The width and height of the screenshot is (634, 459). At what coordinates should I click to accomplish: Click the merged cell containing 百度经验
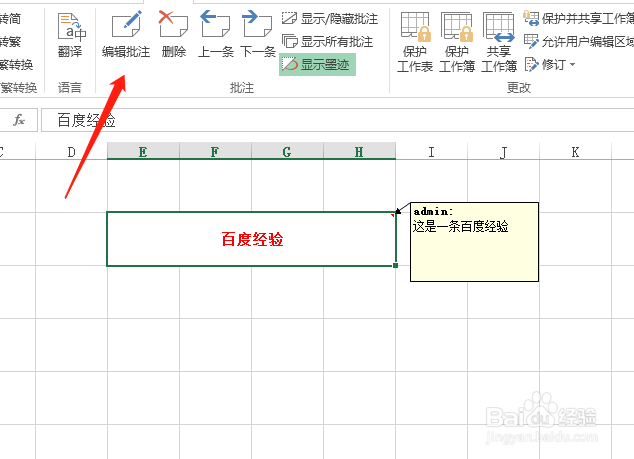click(x=251, y=239)
